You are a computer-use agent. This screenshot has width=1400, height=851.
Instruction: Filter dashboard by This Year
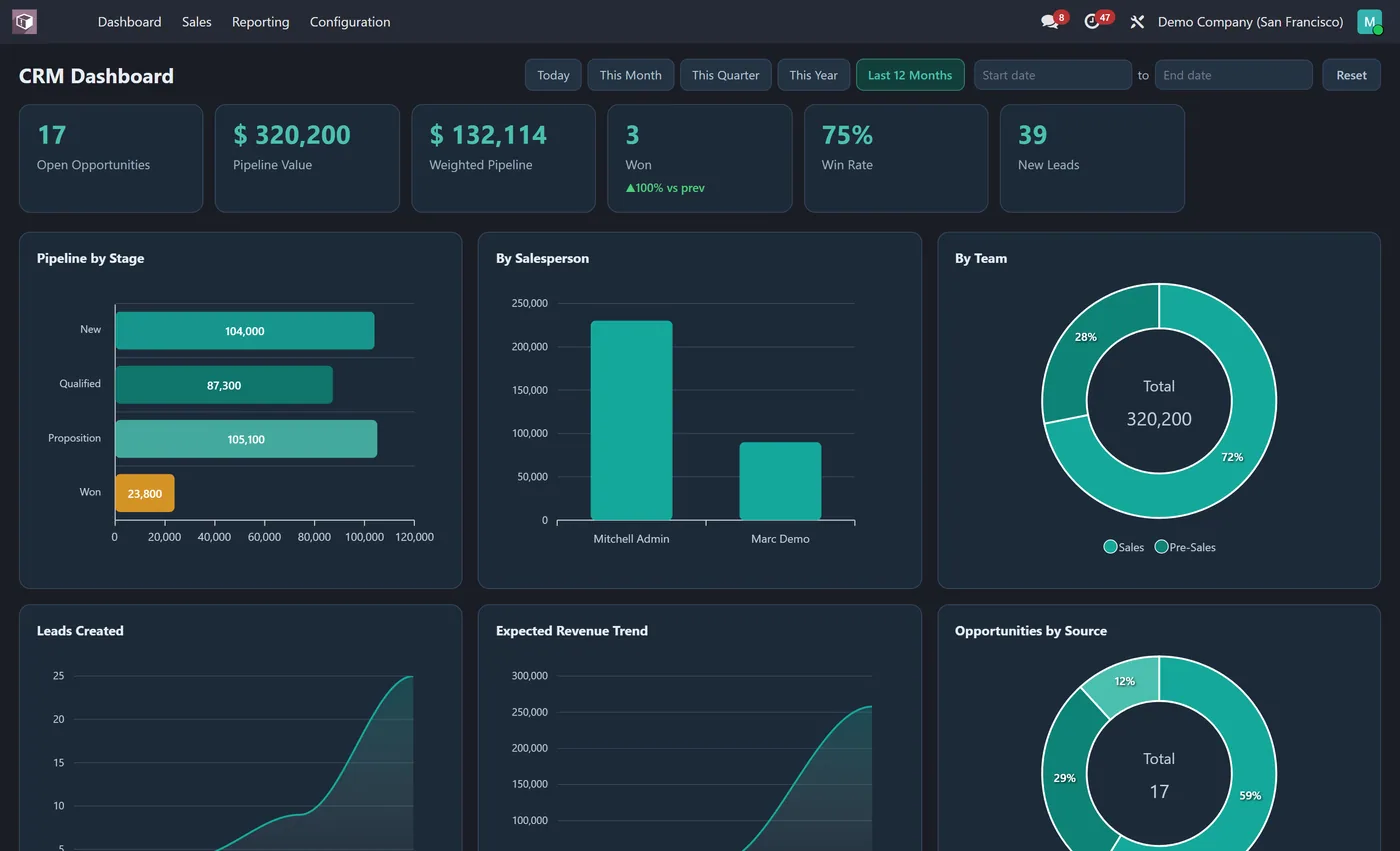coord(813,75)
